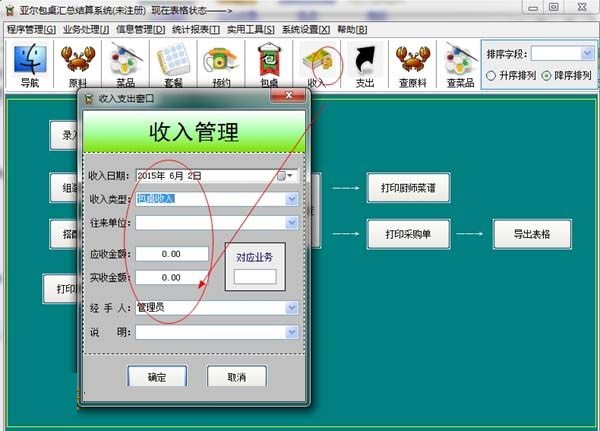Open the 程序管理[G] menu
The height and width of the screenshot is (431, 600).
[x=31, y=29]
